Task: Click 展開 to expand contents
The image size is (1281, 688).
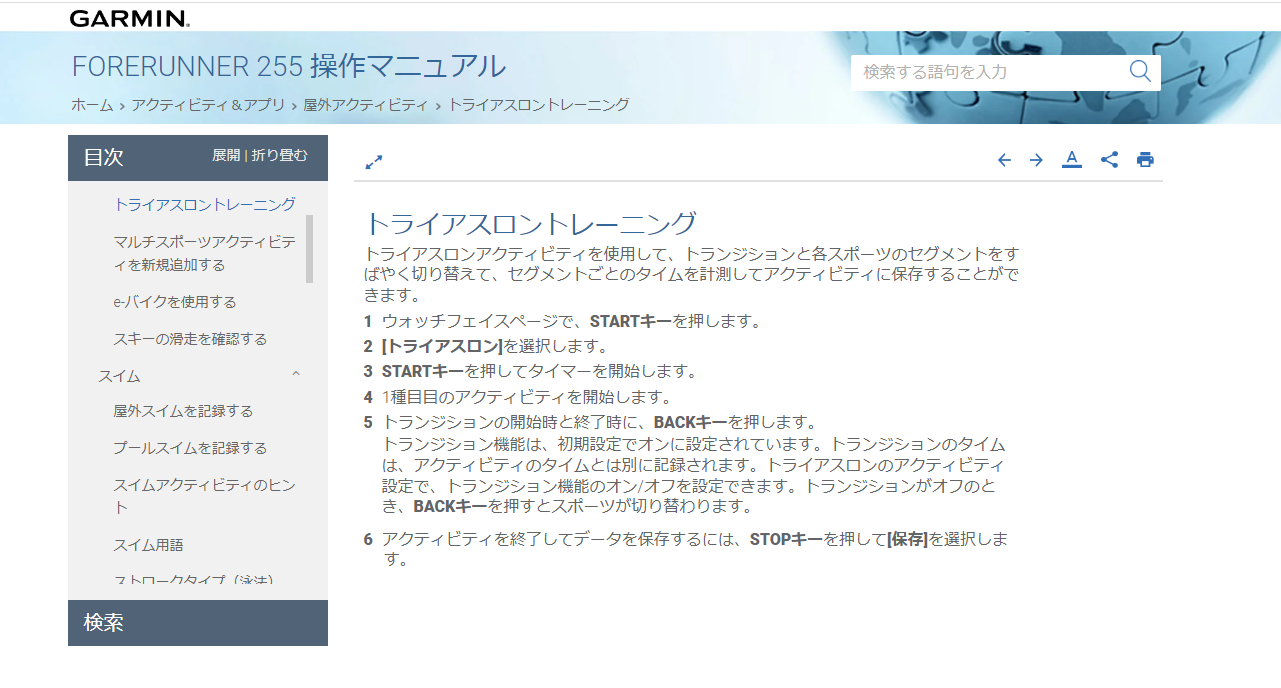Action: [x=226, y=155]
